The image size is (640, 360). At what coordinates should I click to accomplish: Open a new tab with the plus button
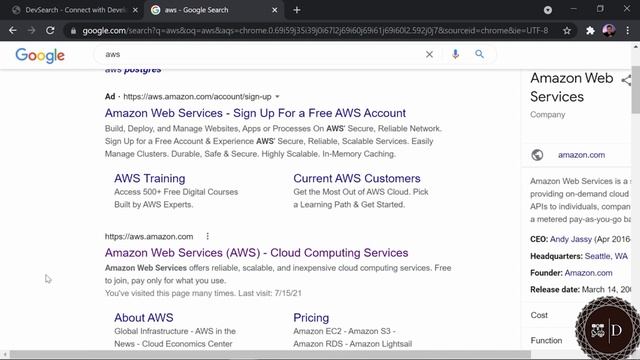click(297, 10)
